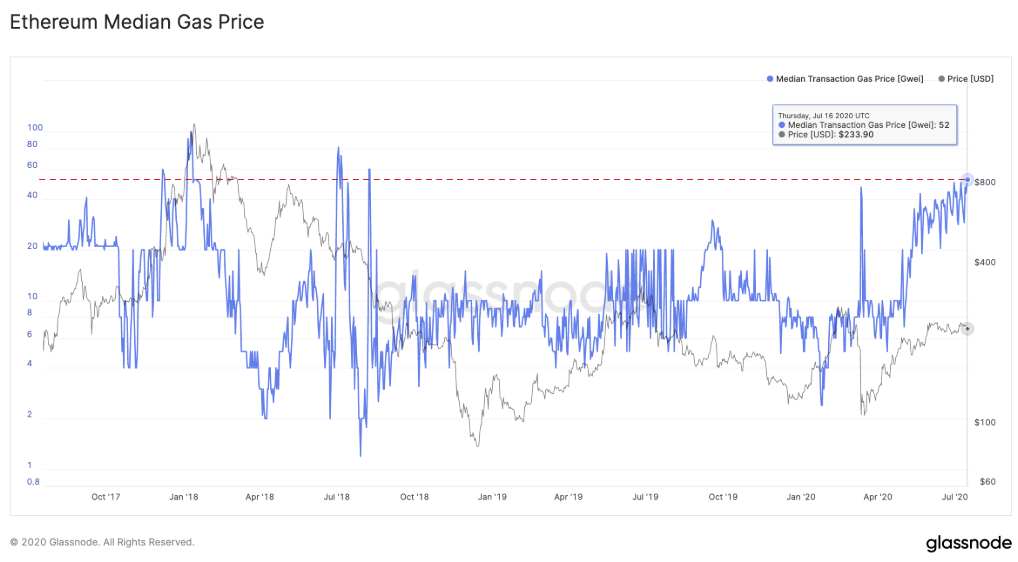Click the Jan '18 x-axis label
1018x562 pixels.
point(183,496)
